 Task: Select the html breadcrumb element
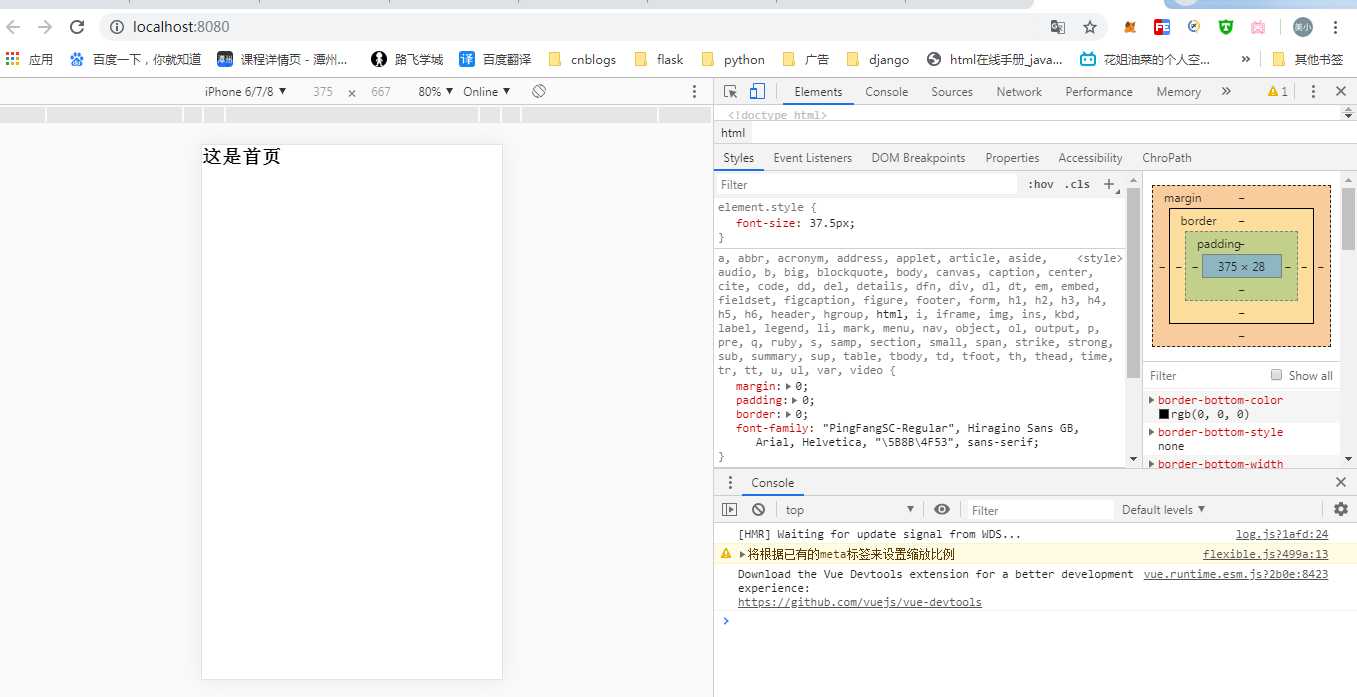click(x=733, y=133)
